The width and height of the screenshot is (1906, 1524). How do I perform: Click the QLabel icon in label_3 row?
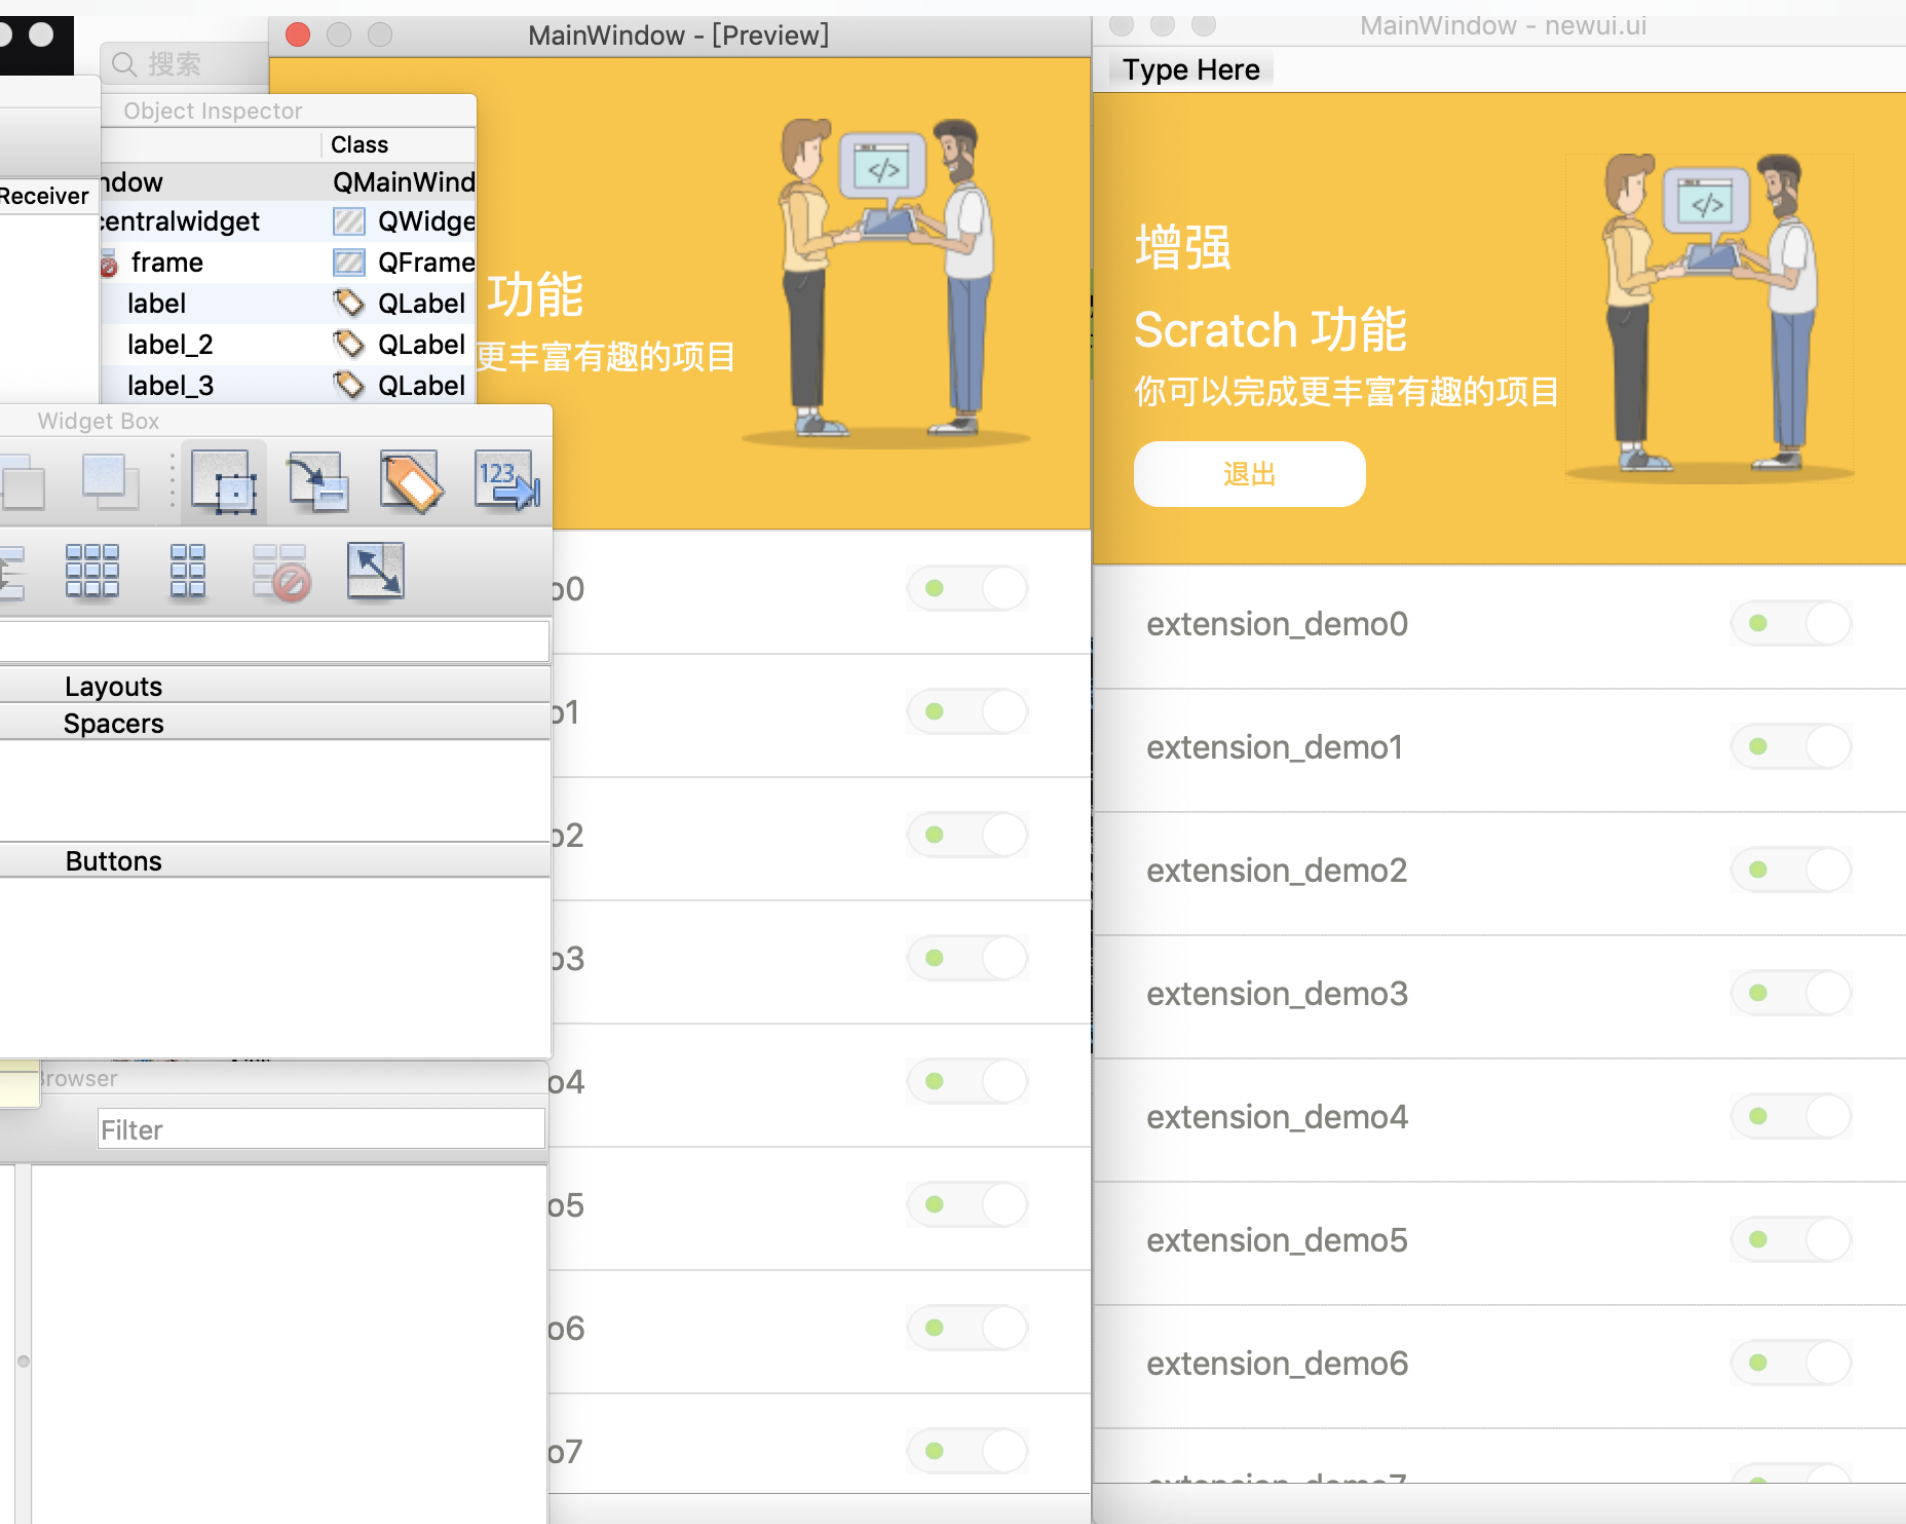(x=349, y=384)
